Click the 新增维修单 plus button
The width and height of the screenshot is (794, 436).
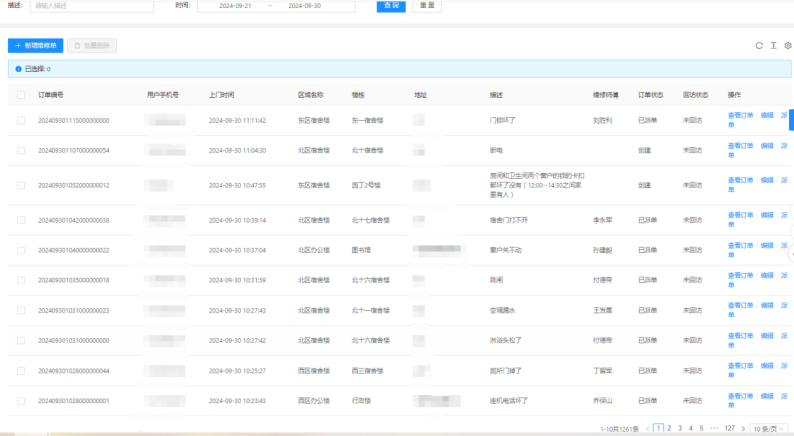coord(35,46)
